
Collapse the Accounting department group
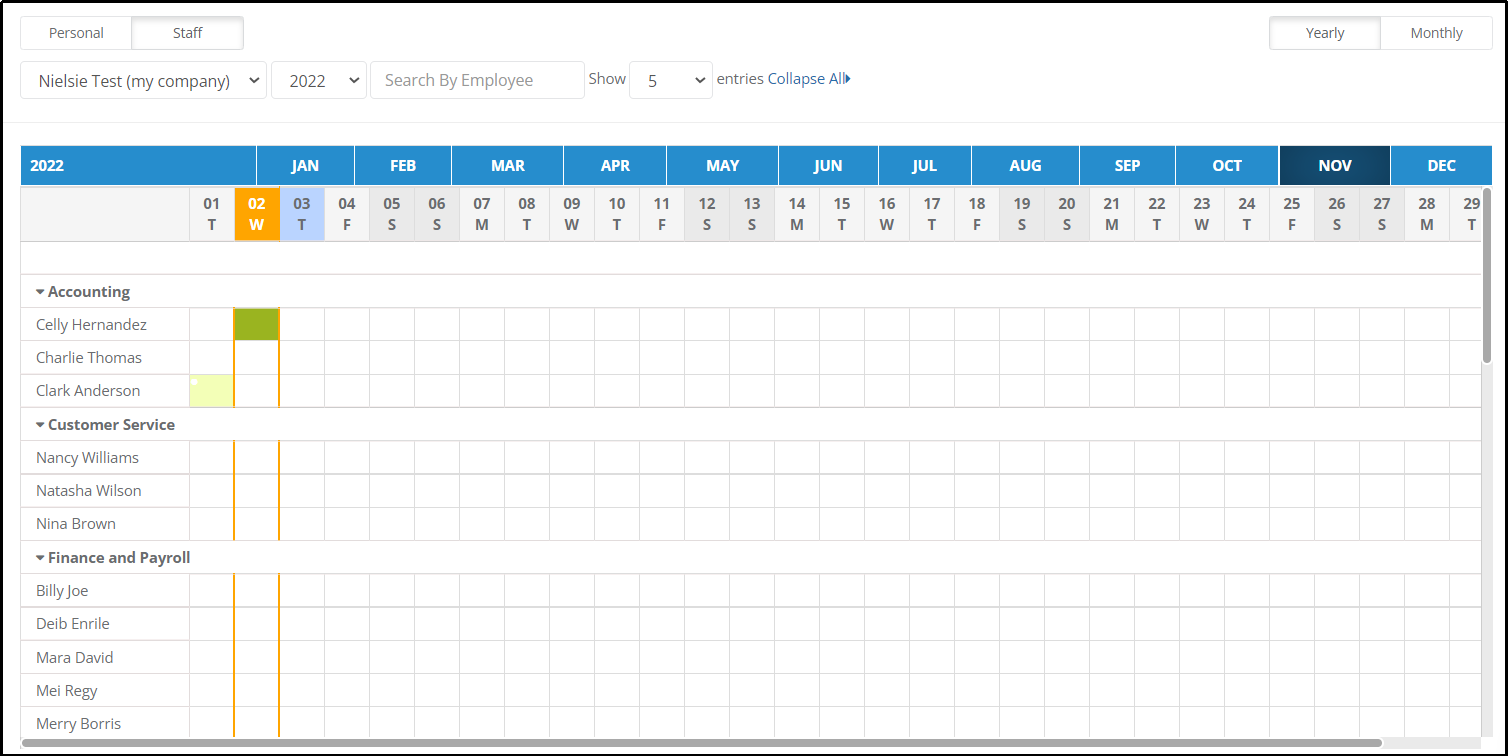pyautogui.click(x=83, y=292)
